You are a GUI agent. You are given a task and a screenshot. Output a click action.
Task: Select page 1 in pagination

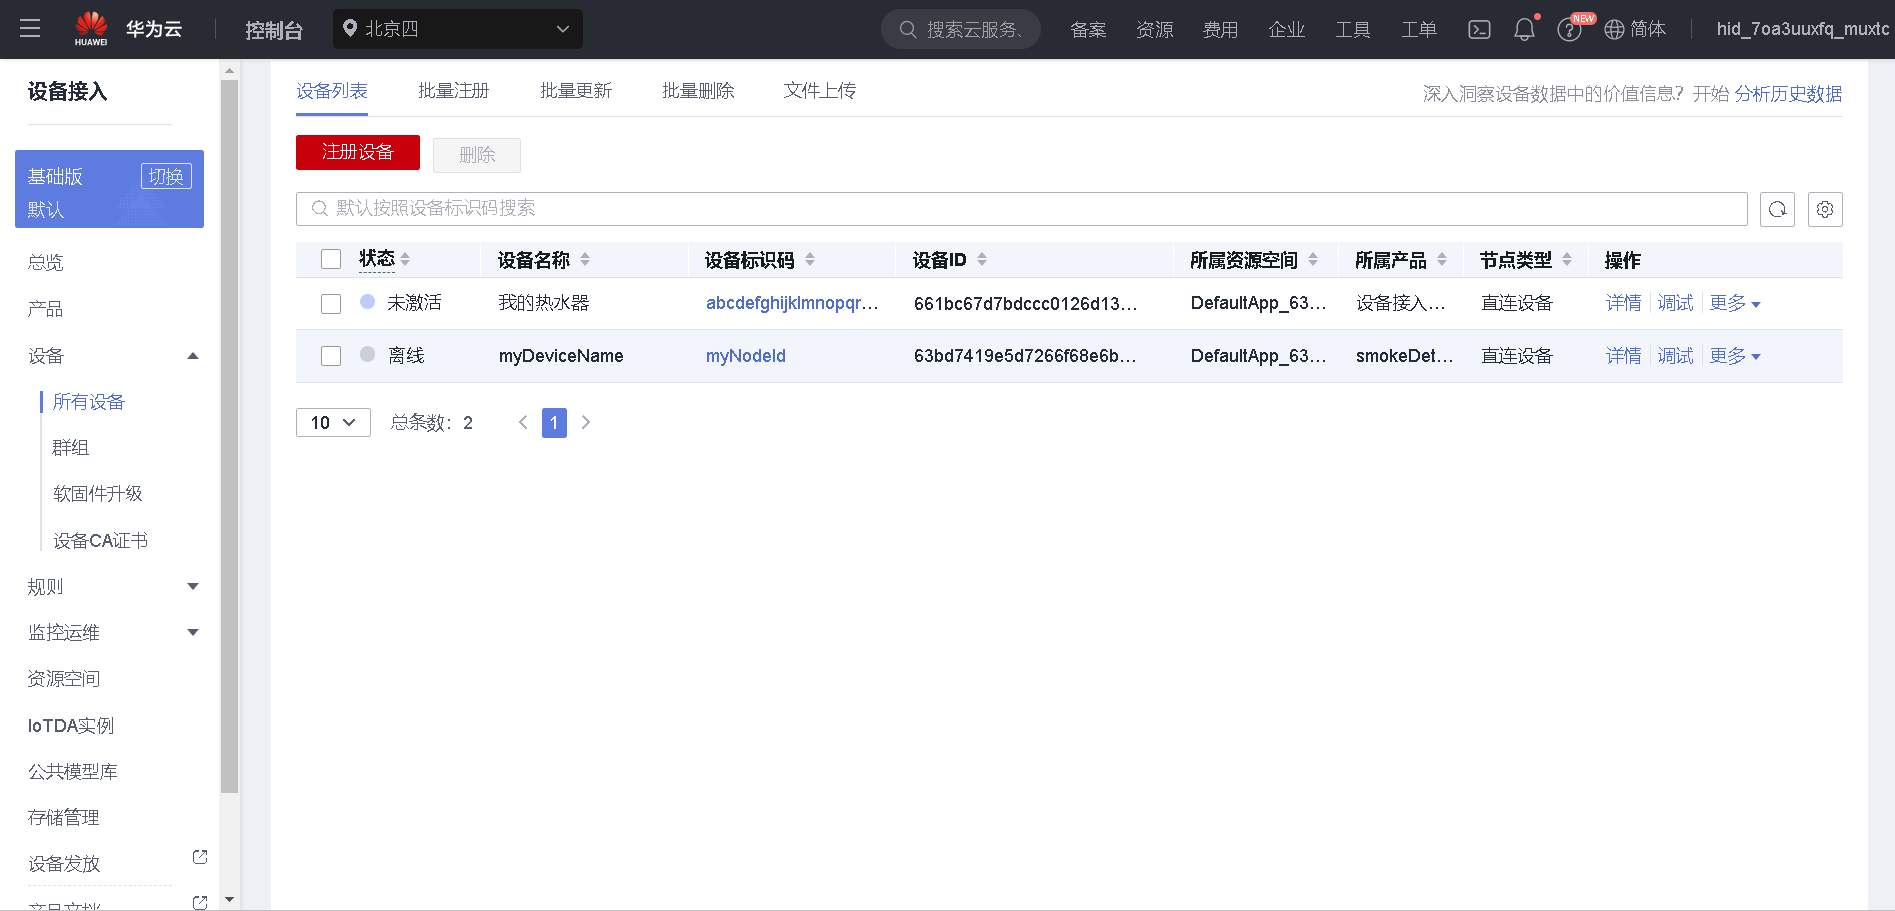click(x=554, y=422)
